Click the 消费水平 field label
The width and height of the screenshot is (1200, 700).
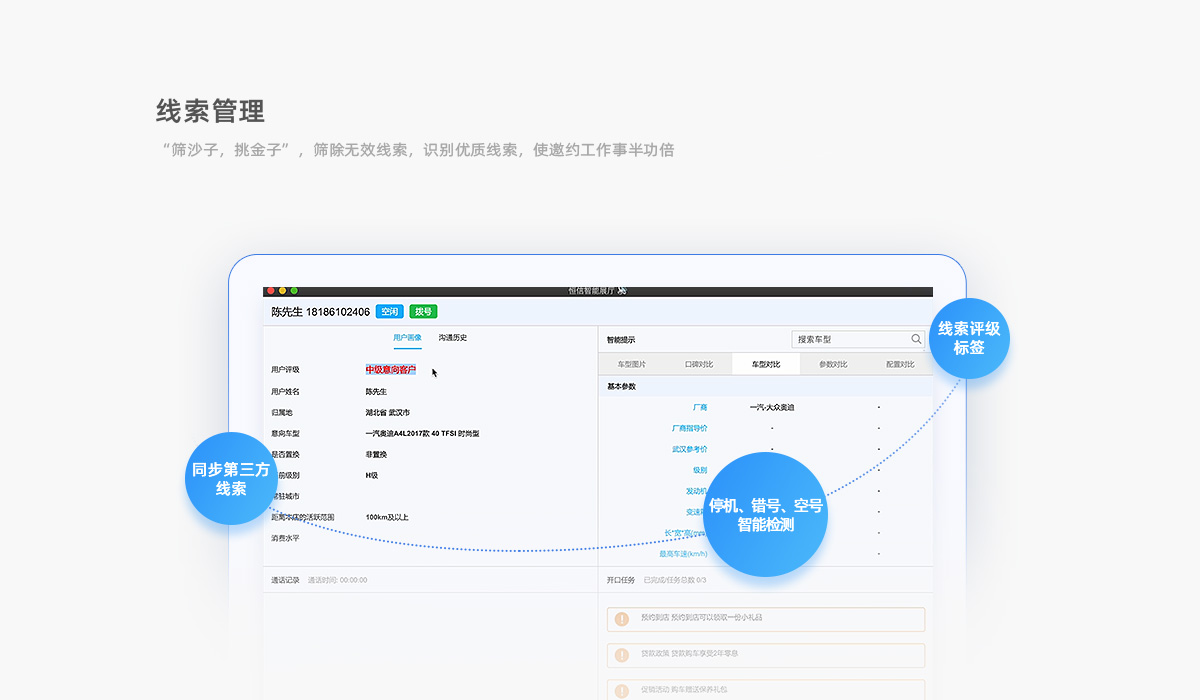pyautogui.click(x=285, y=538)
